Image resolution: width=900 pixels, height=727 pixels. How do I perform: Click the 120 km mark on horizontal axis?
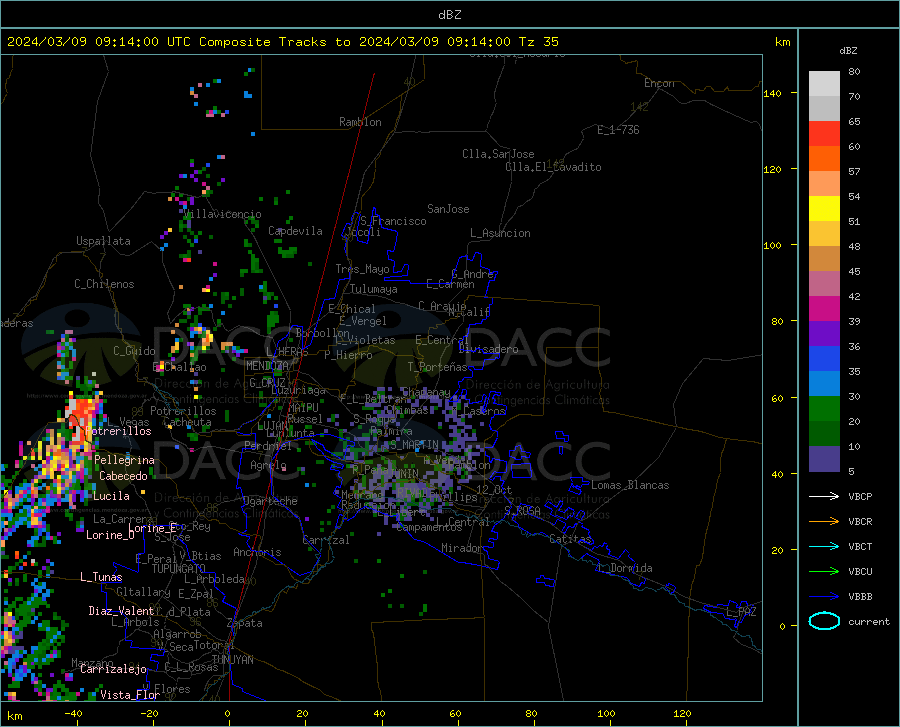point(682,713)
